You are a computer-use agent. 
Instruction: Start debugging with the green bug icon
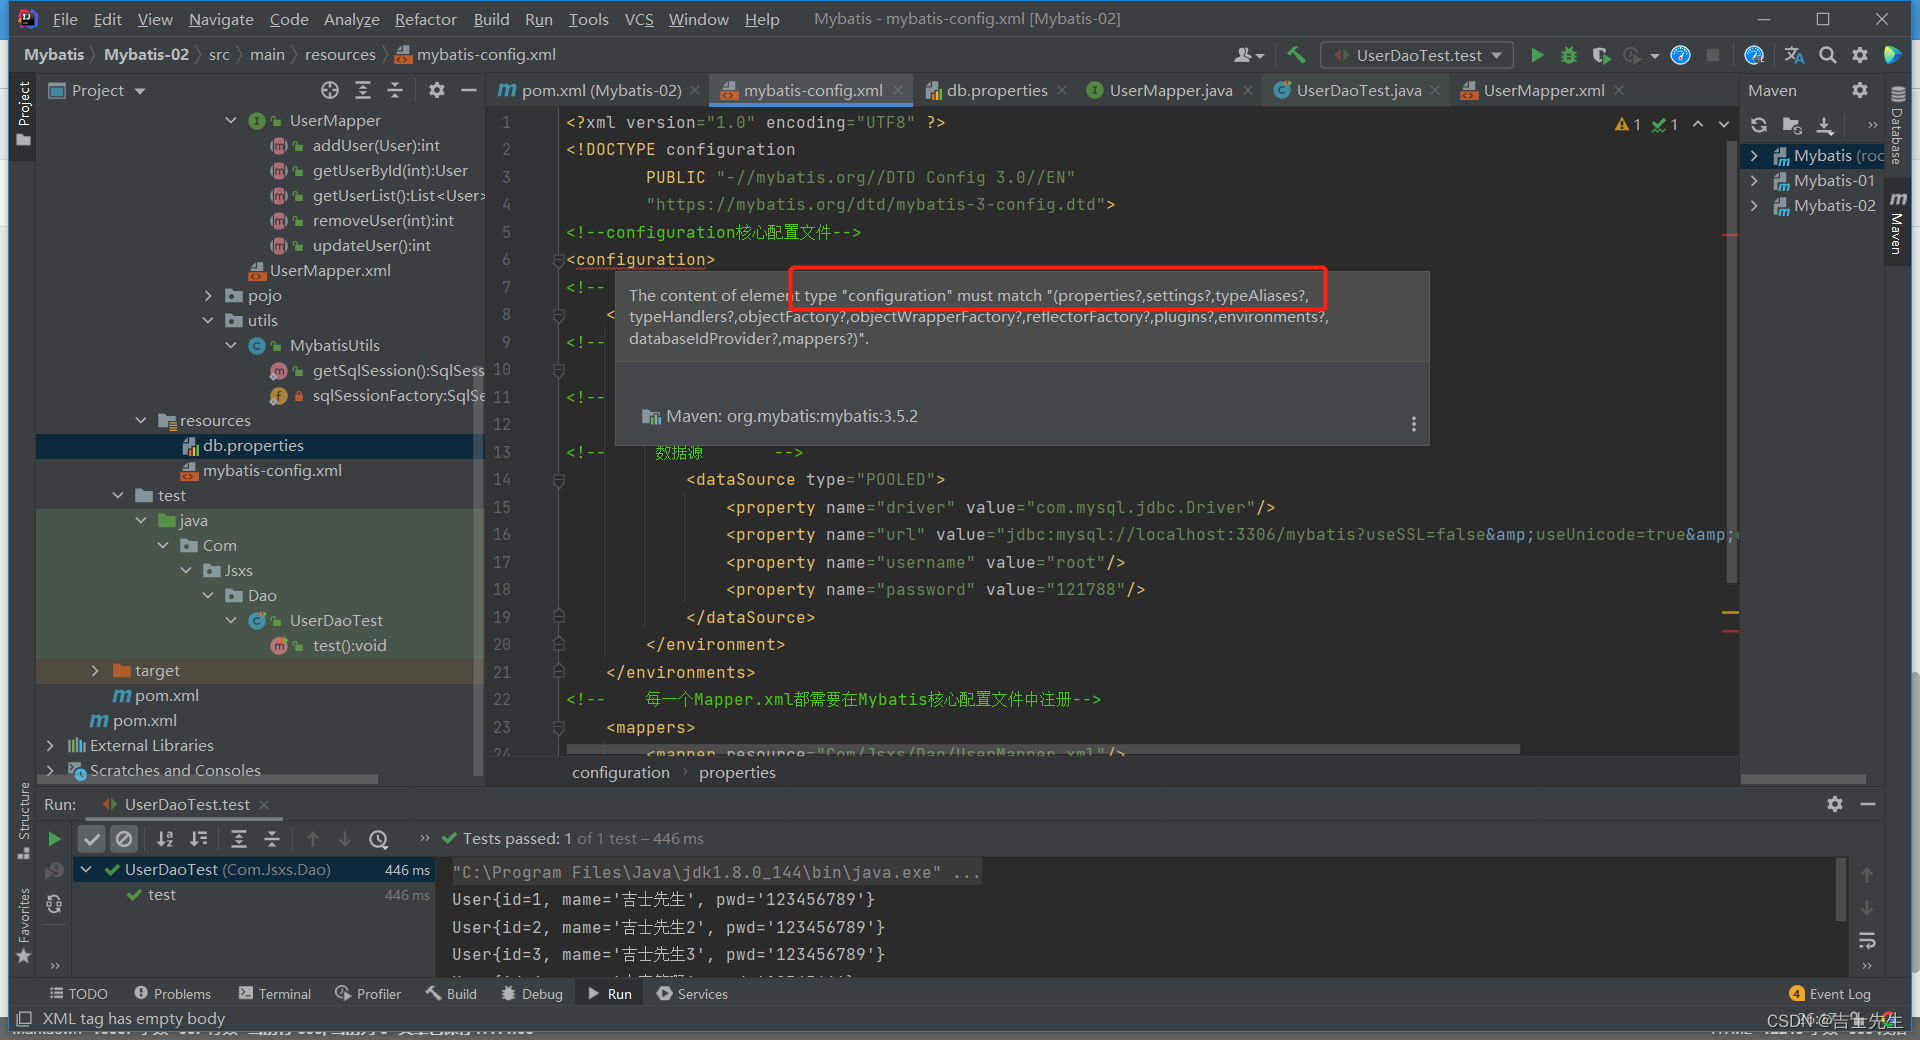tap(1569, 55)
